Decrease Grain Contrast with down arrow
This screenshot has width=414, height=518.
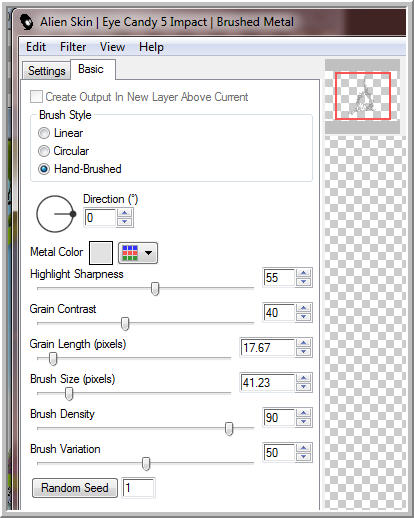tap(303, 317)
